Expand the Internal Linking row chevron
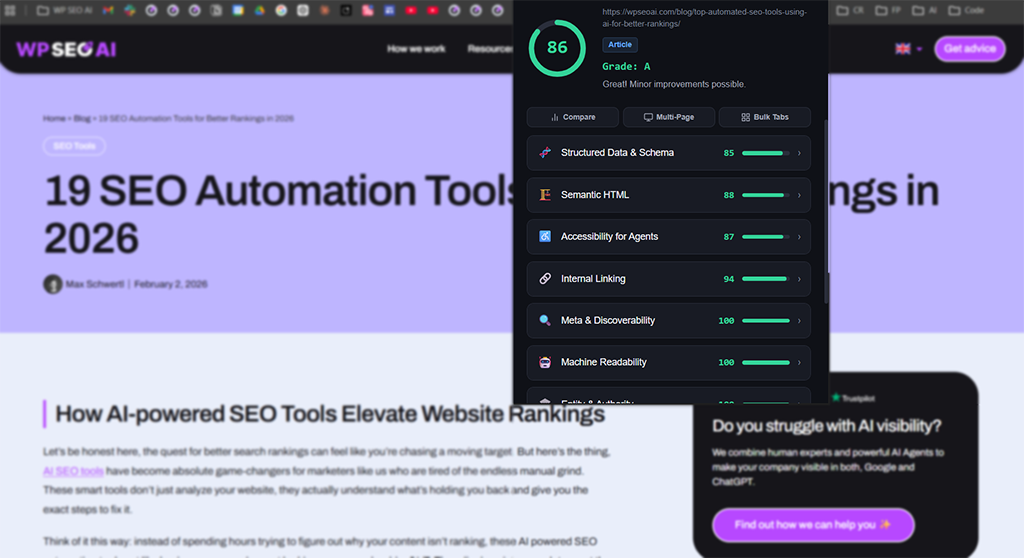This screenshot has width=1024, height=558. point(799,279)
